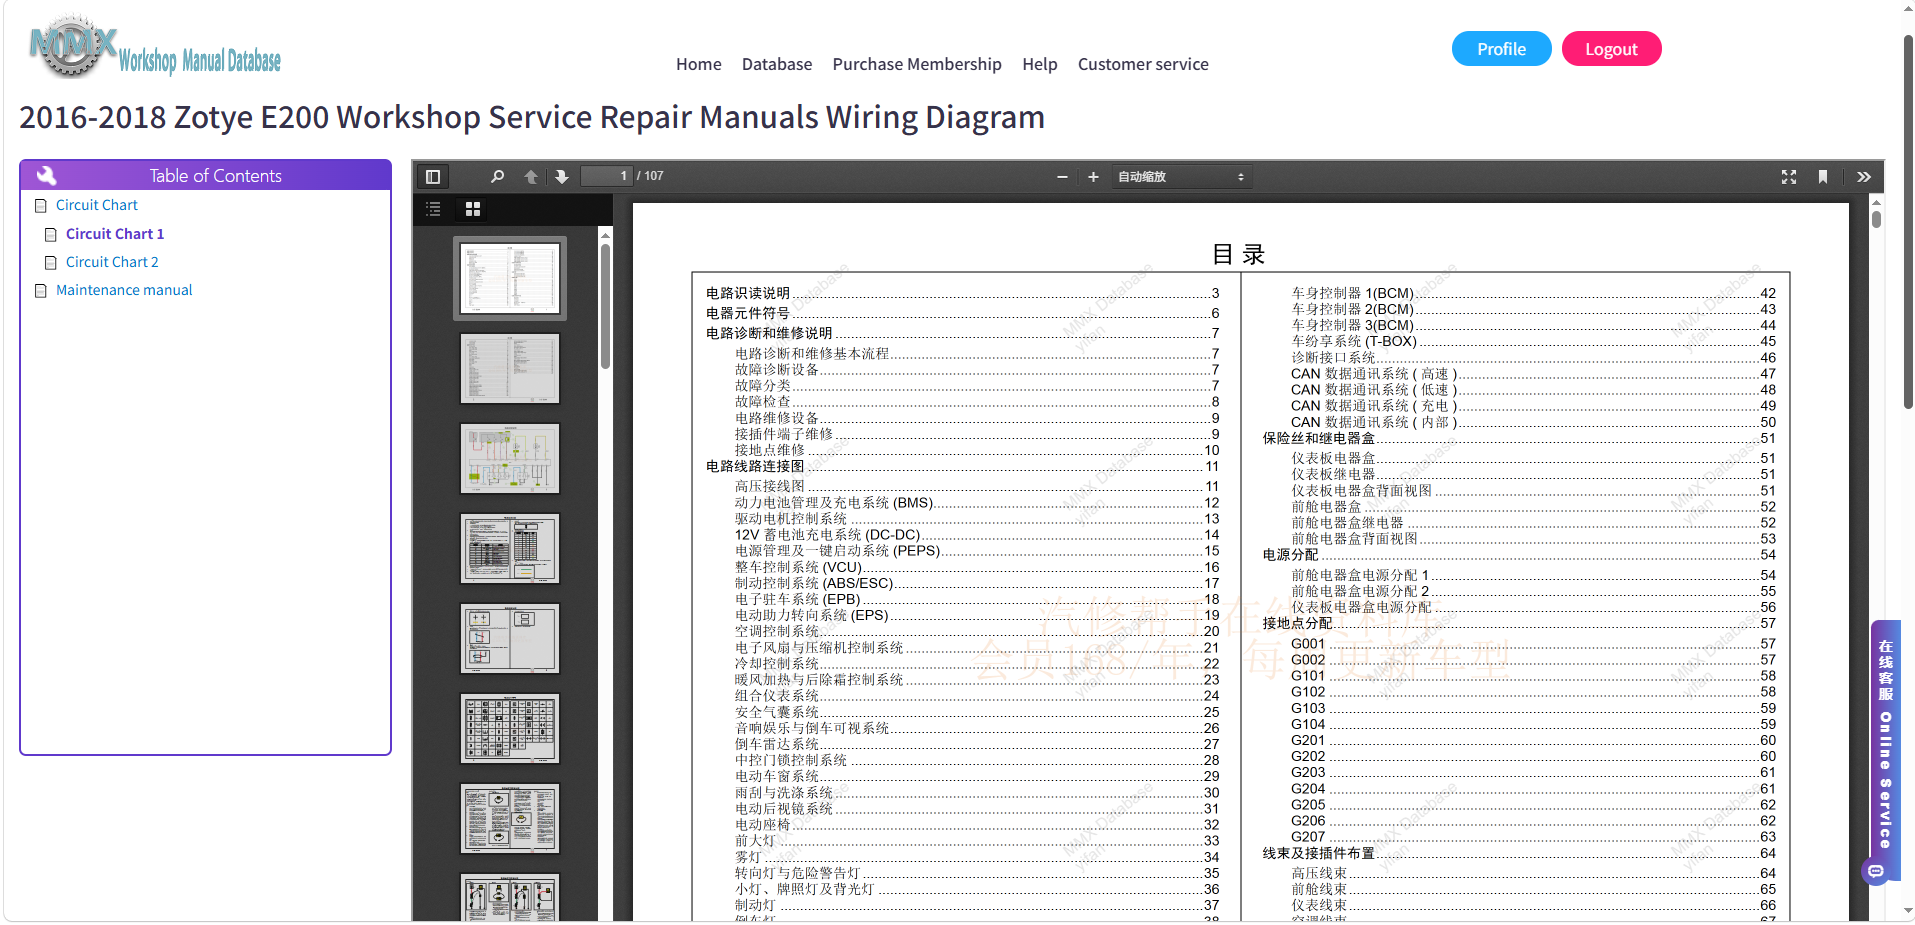This screenshot has height=925, width=1915.
Task: Open the Help page
Action: [x=1040, y=64]
